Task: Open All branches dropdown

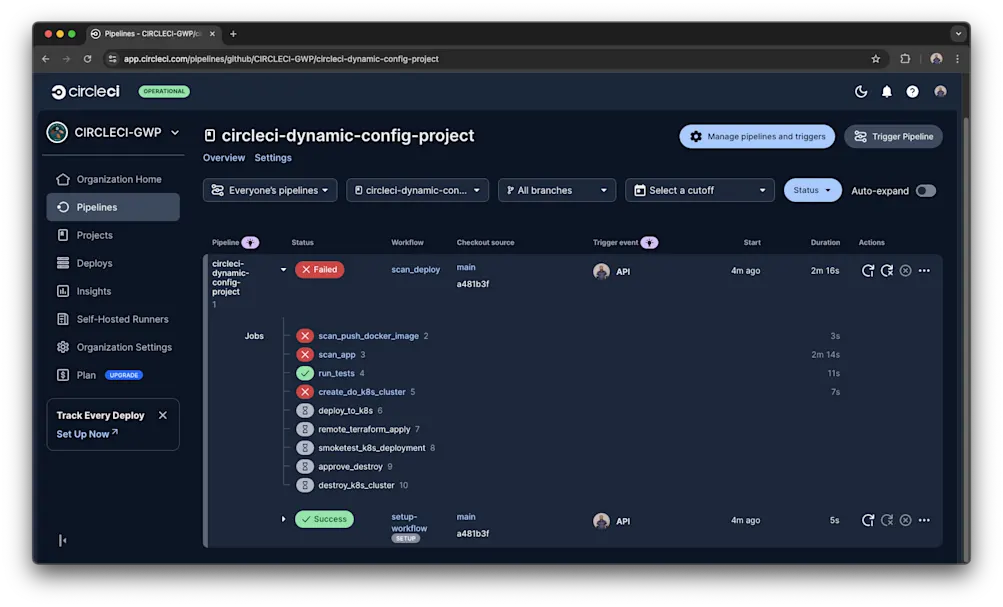Action: point(557,190)
